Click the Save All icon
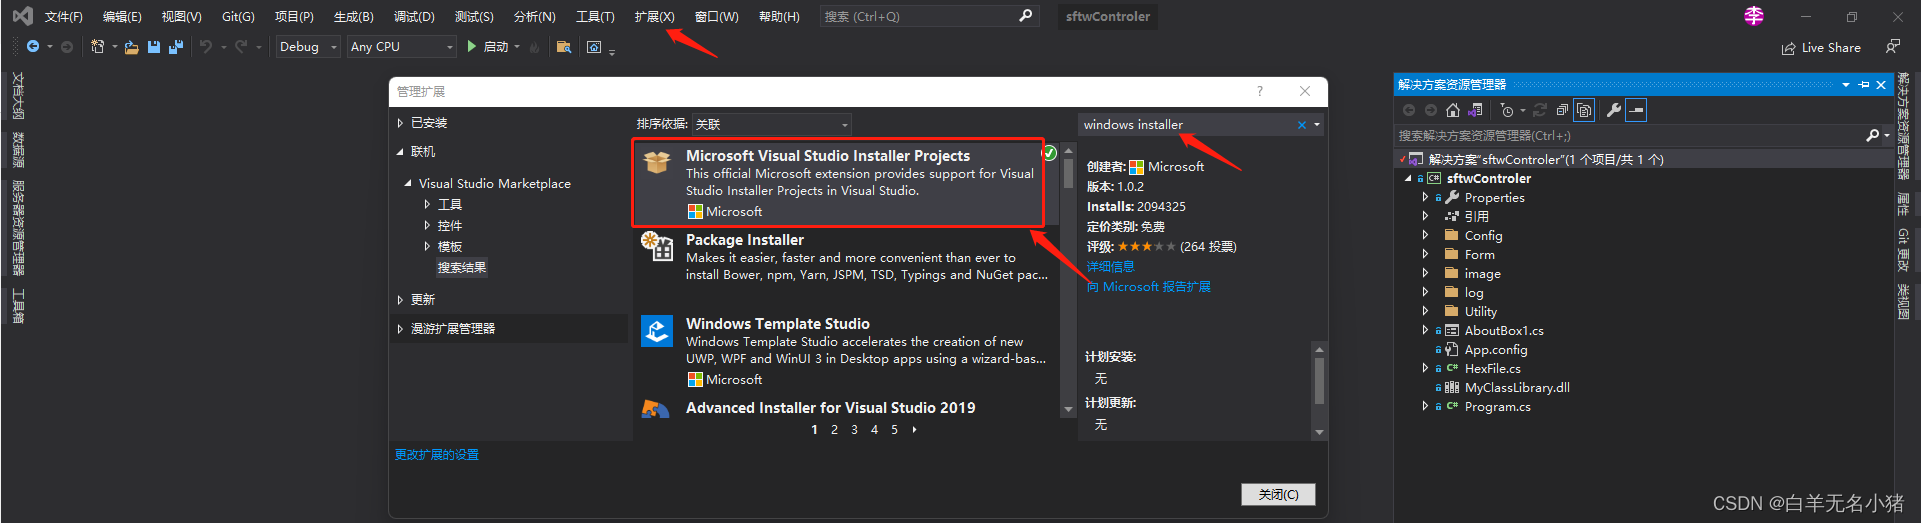 click(x=176, y=47)
